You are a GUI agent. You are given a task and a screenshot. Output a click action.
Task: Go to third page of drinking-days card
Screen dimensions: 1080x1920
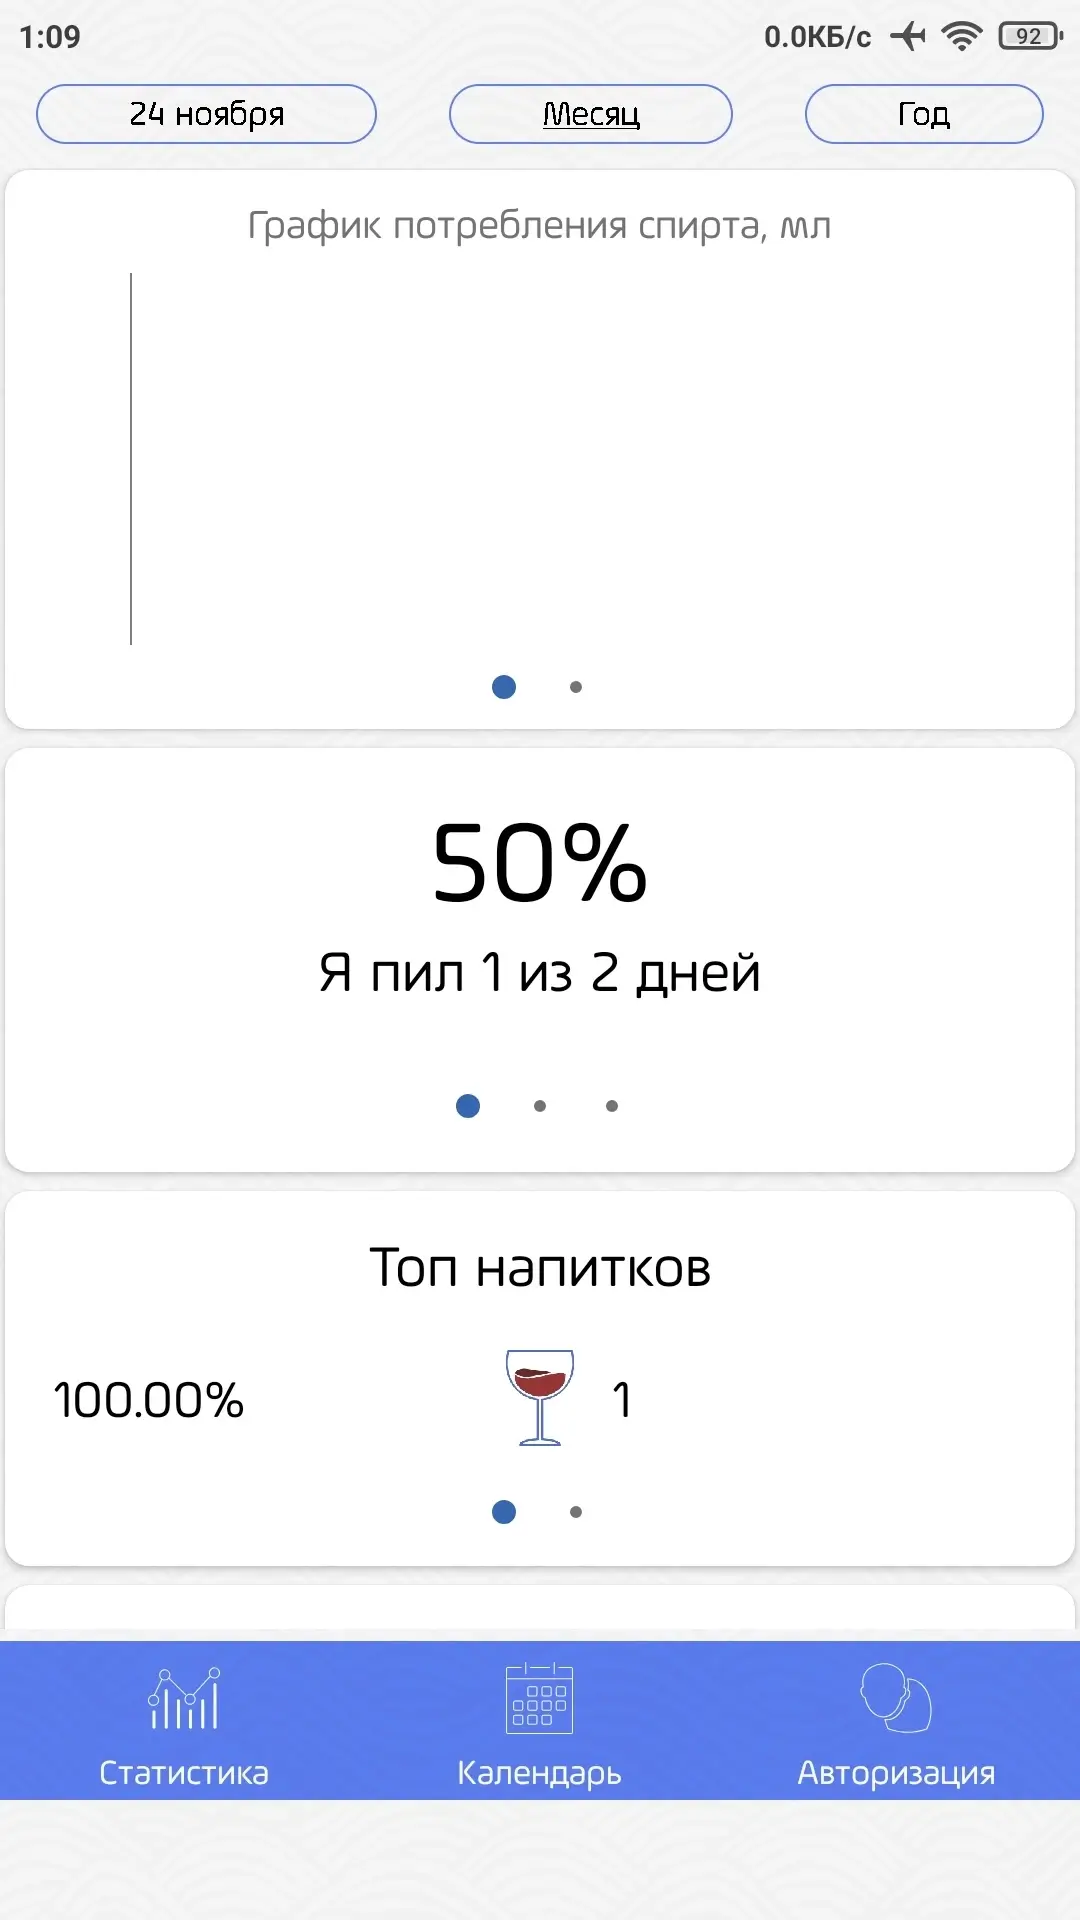(x=612, y=1106)
